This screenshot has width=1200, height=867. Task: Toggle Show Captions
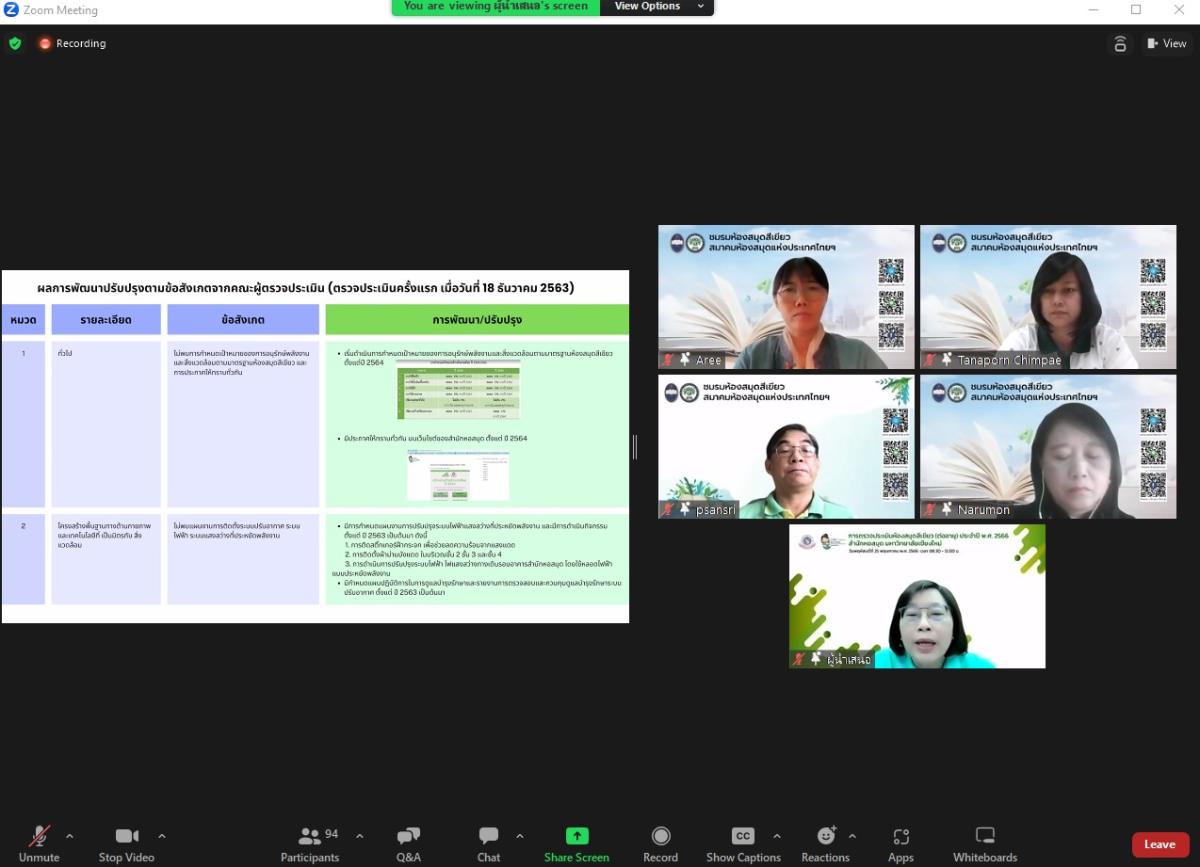(x=743, y=843)
